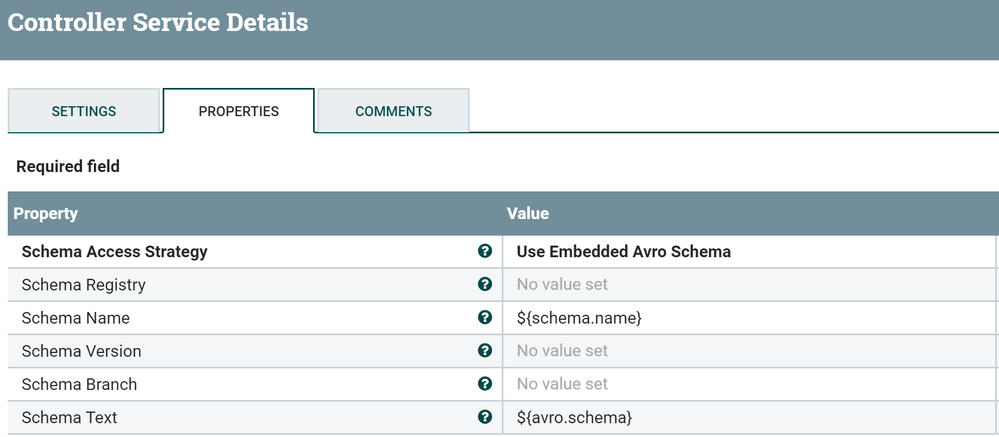Click help icon for Schema Access Strategy
The image size is (999, 437).
485,252
